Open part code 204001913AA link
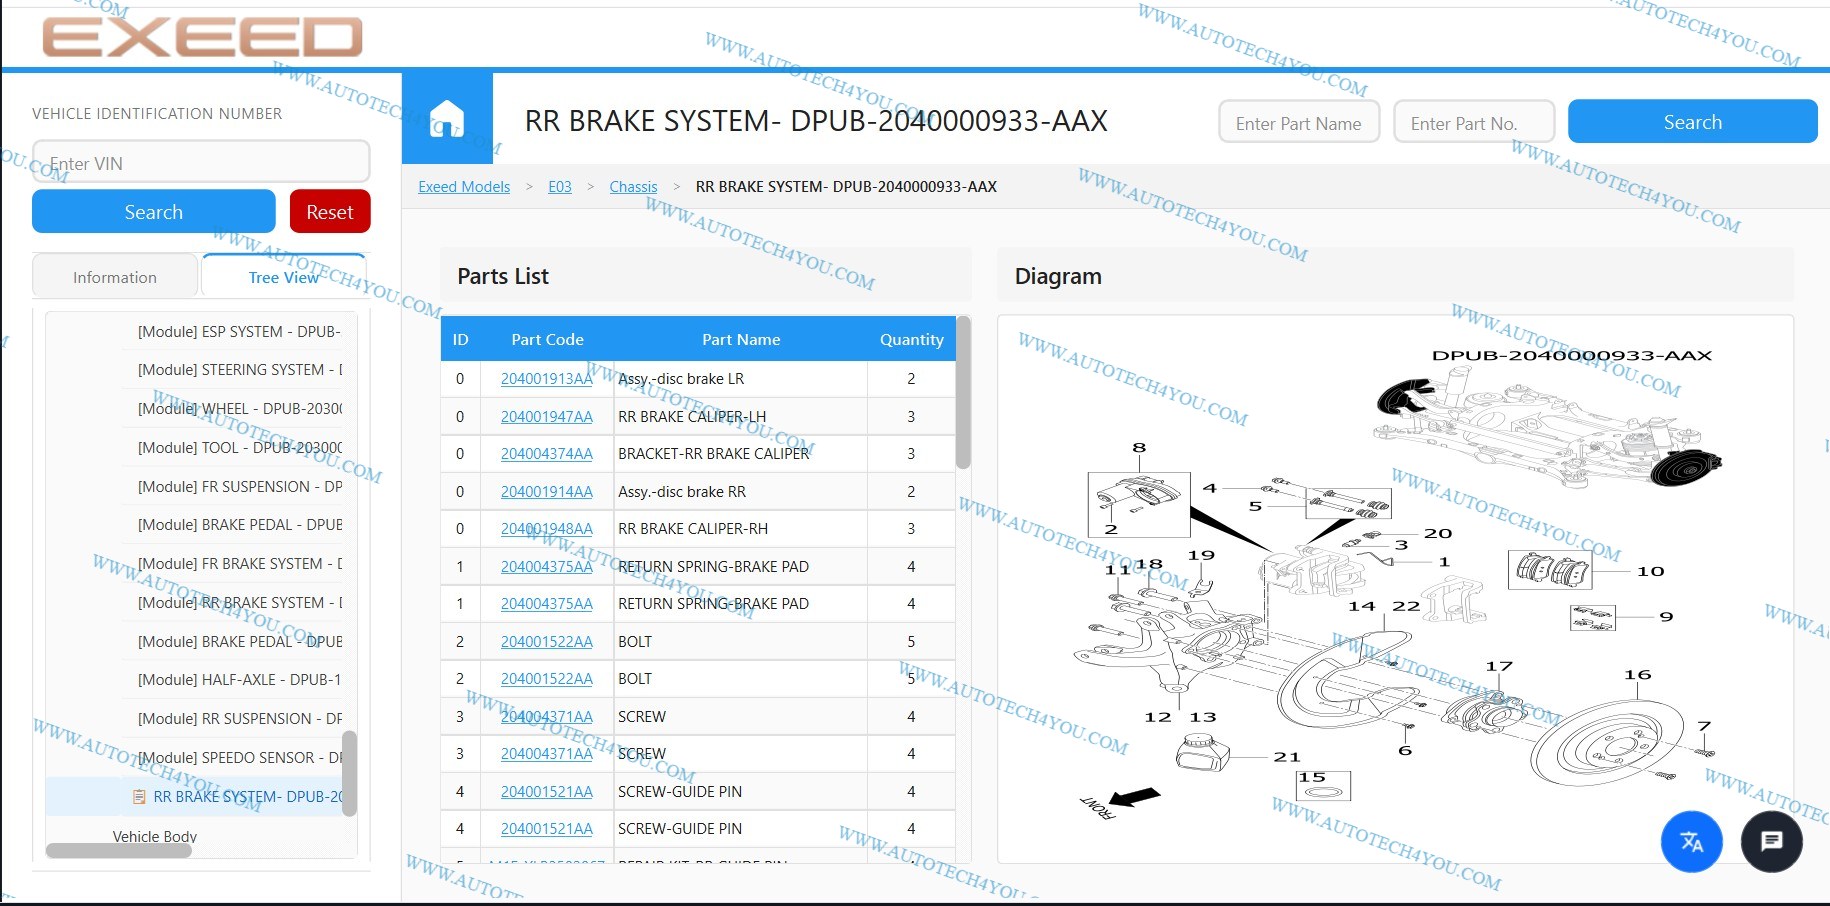This screenshot has height=906, width=1830. pyautogui.click(x=547, y=379)
